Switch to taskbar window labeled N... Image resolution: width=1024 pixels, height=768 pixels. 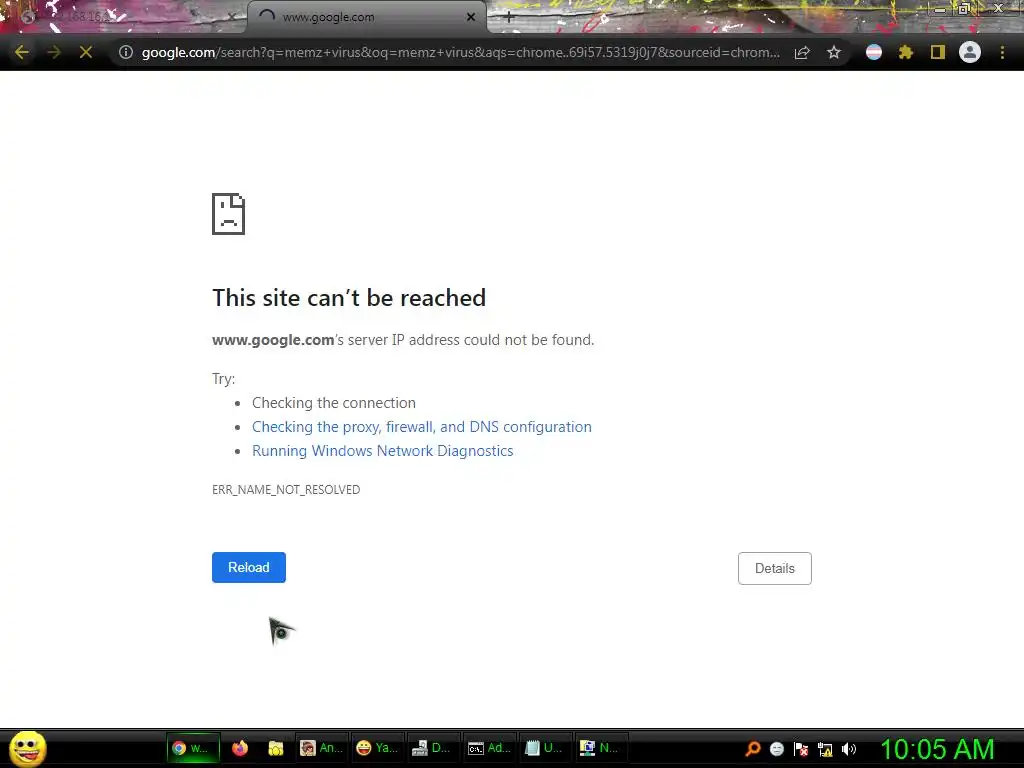coord(601,748)
